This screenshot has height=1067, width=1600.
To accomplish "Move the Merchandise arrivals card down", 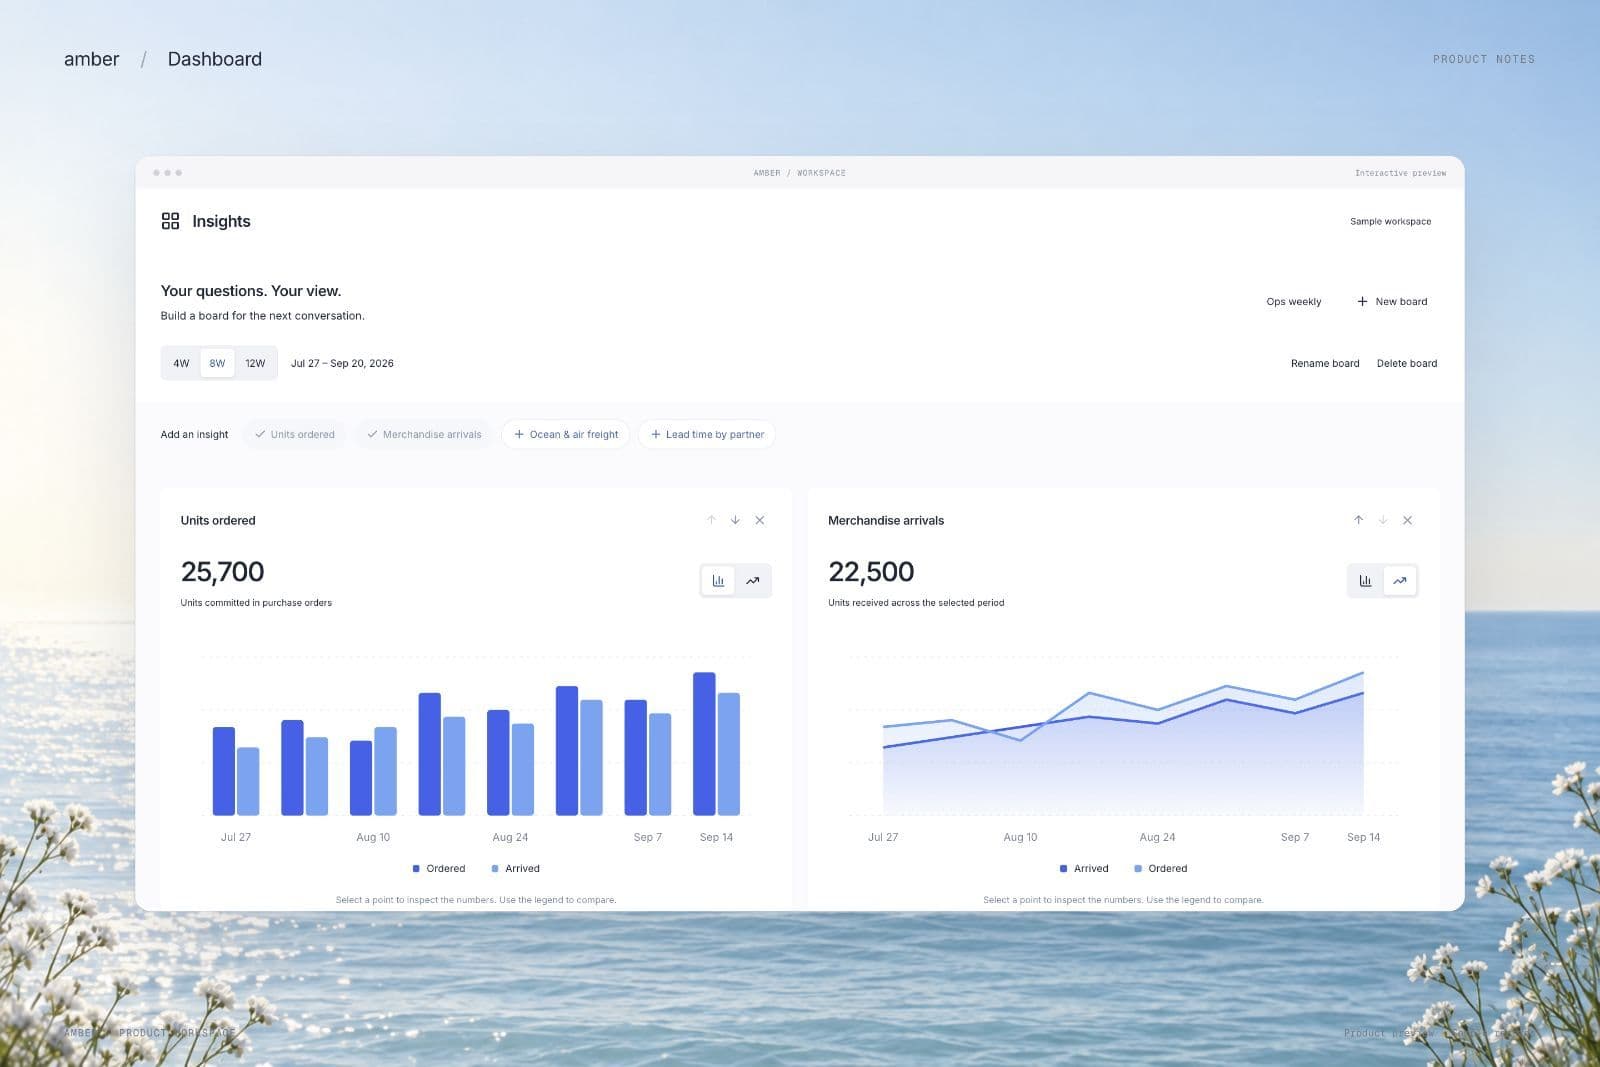I will coord(1383,520).
